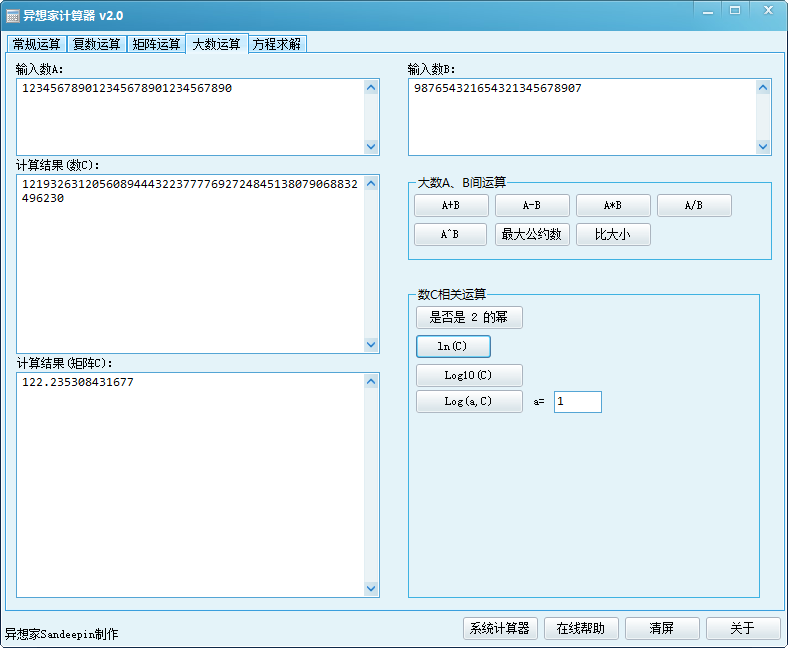Click the calculator icon in title bar
Screen dimensions: 788x648
[13, 16]
